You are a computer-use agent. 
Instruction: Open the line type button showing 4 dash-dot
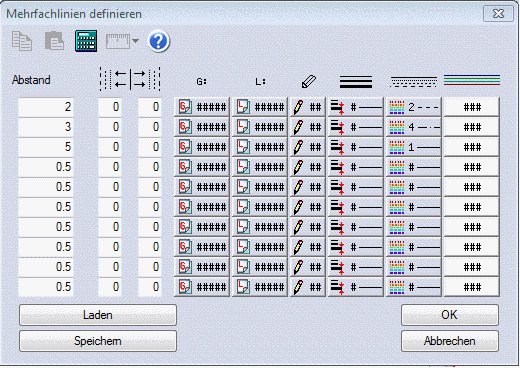click(x=414, y=127)
